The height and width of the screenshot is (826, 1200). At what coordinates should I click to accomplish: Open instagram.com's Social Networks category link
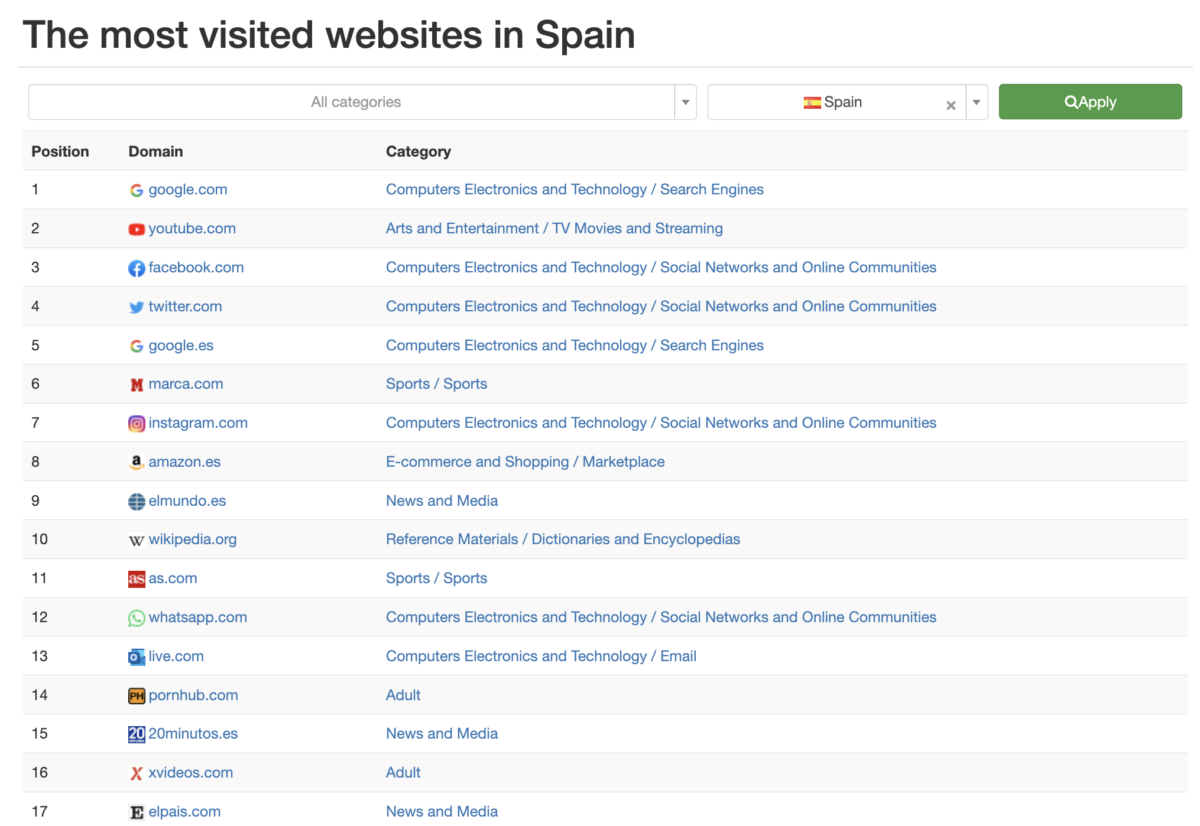[661, 423]
